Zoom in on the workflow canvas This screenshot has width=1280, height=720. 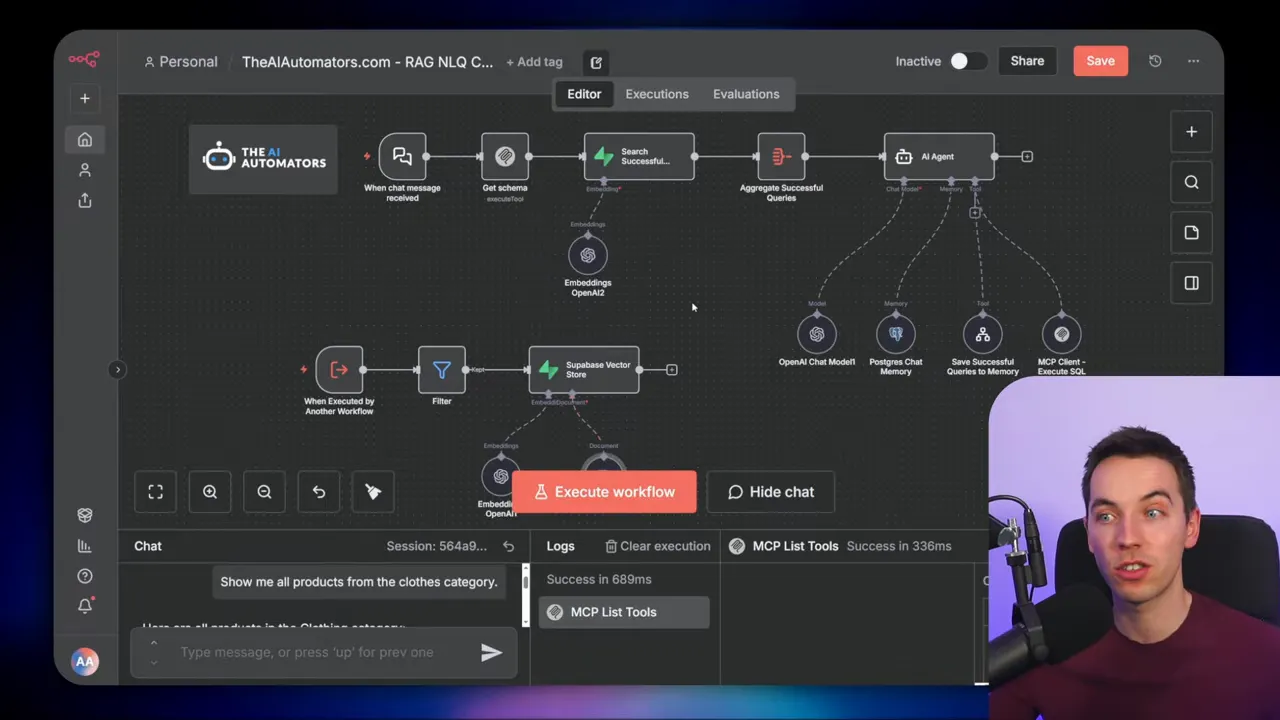pos(210,491)
